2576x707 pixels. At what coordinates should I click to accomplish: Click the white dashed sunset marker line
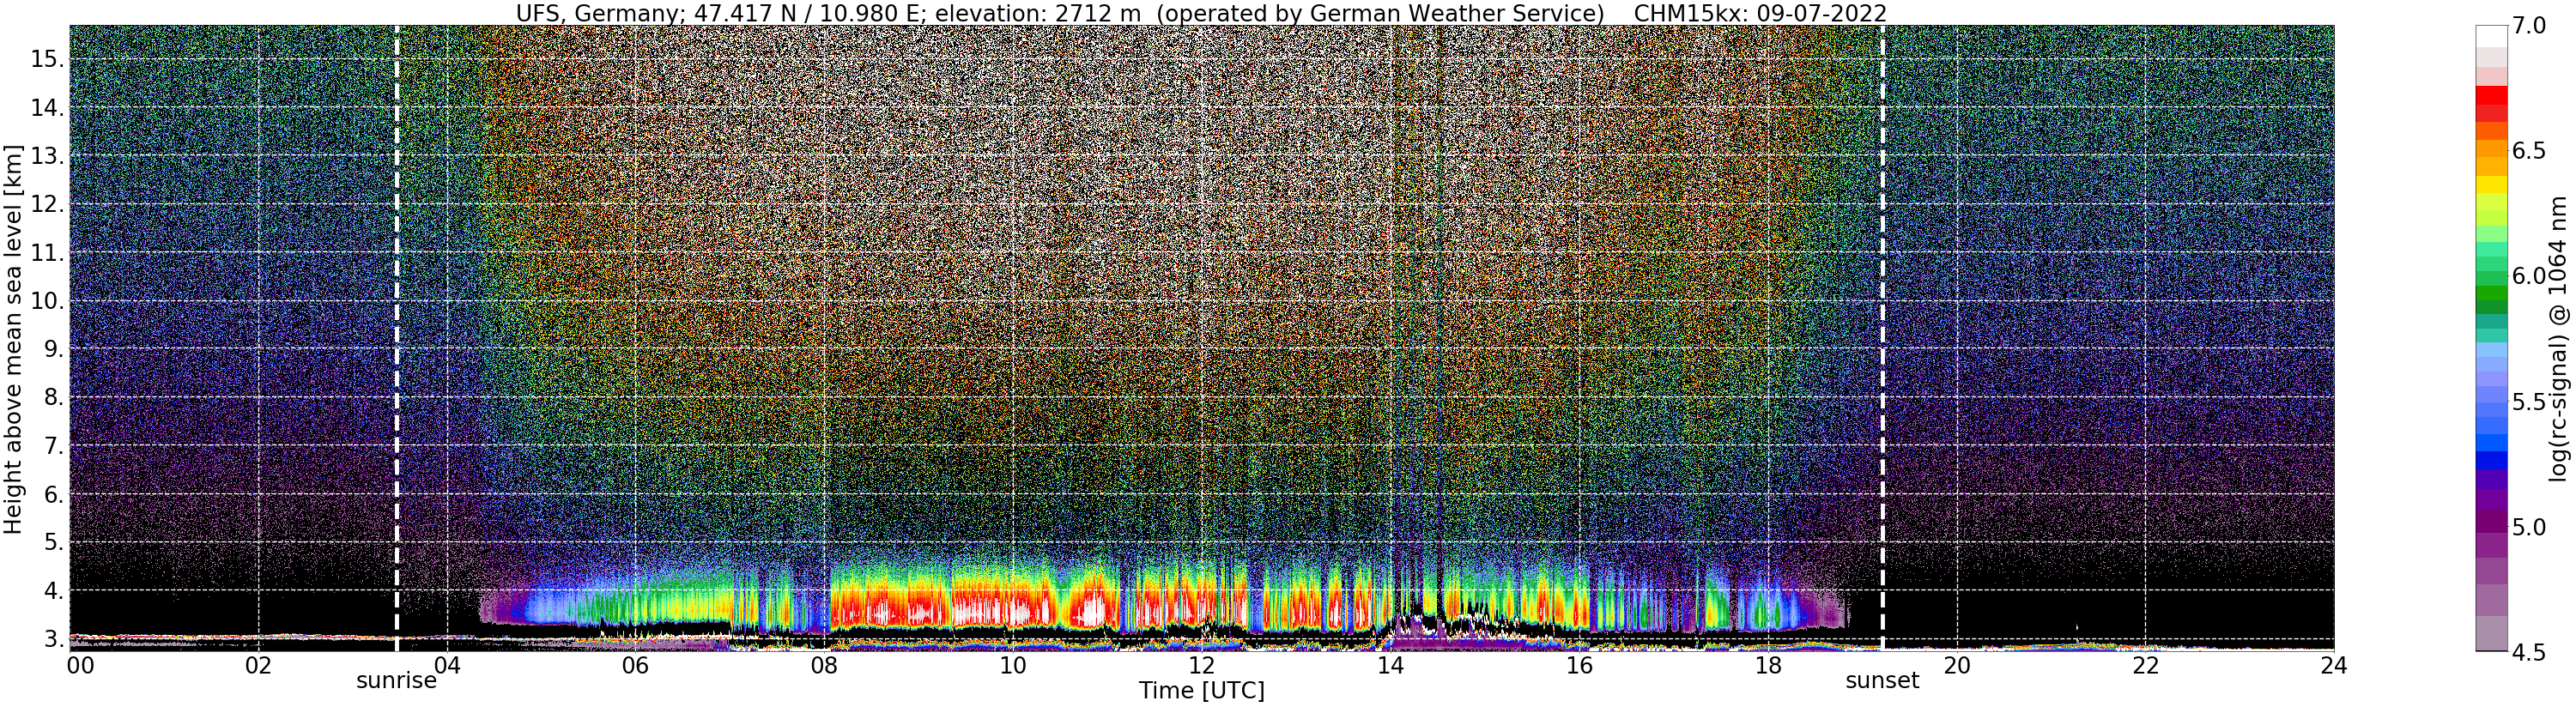pyautogui.click(x=1883, y=337)
